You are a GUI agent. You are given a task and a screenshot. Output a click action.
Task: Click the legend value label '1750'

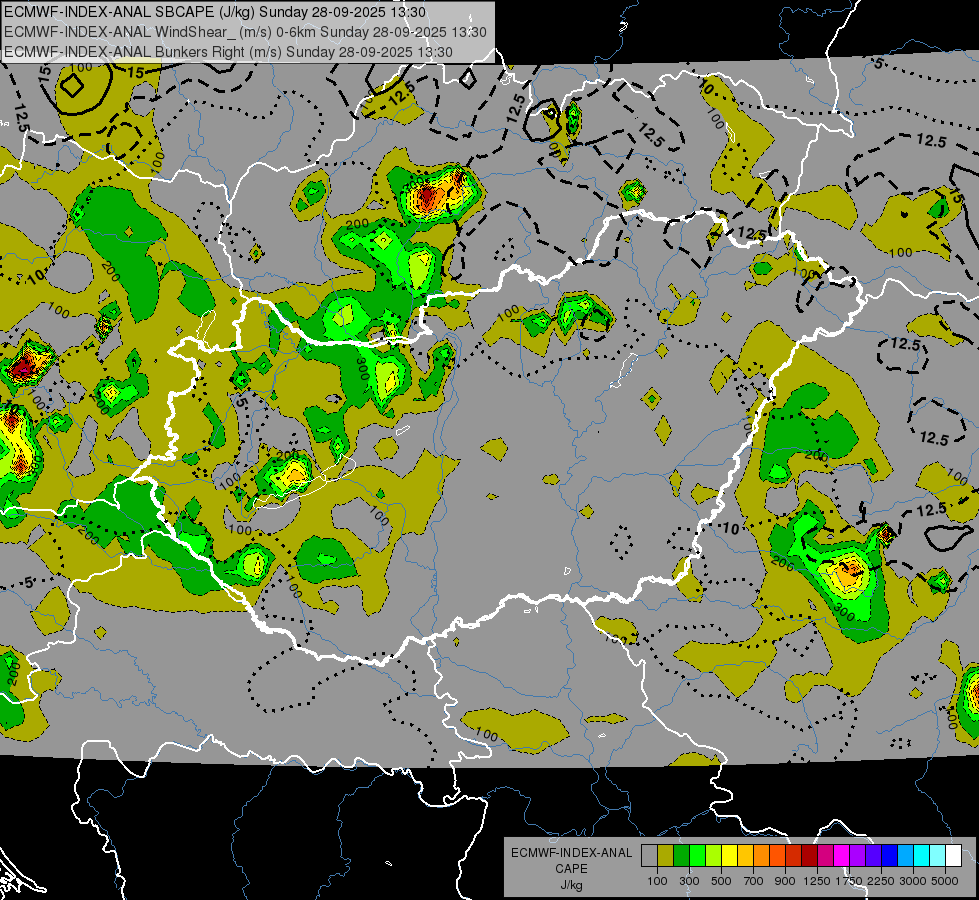pos(849,881)
